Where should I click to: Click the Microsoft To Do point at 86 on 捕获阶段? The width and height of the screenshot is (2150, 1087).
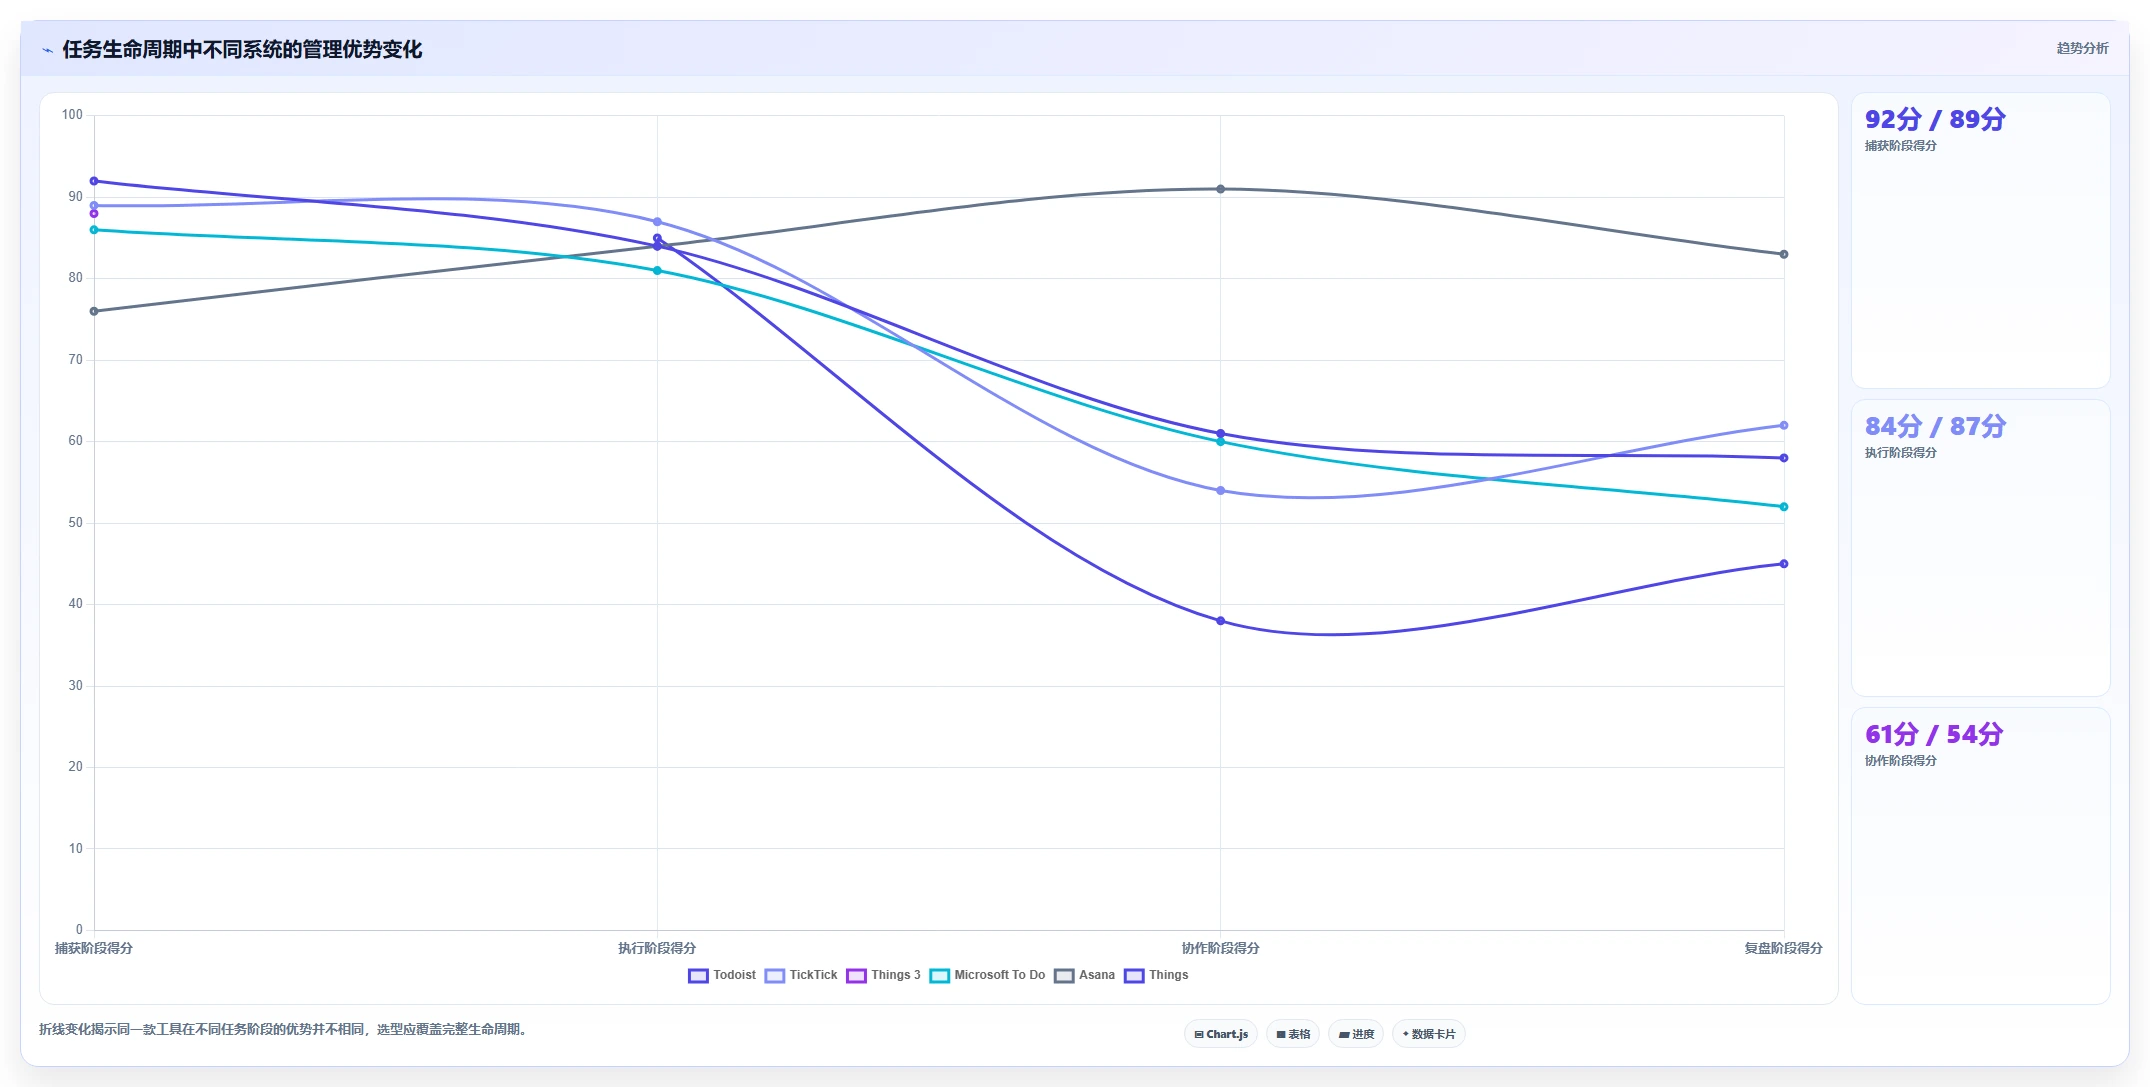[x=94, y=230]
